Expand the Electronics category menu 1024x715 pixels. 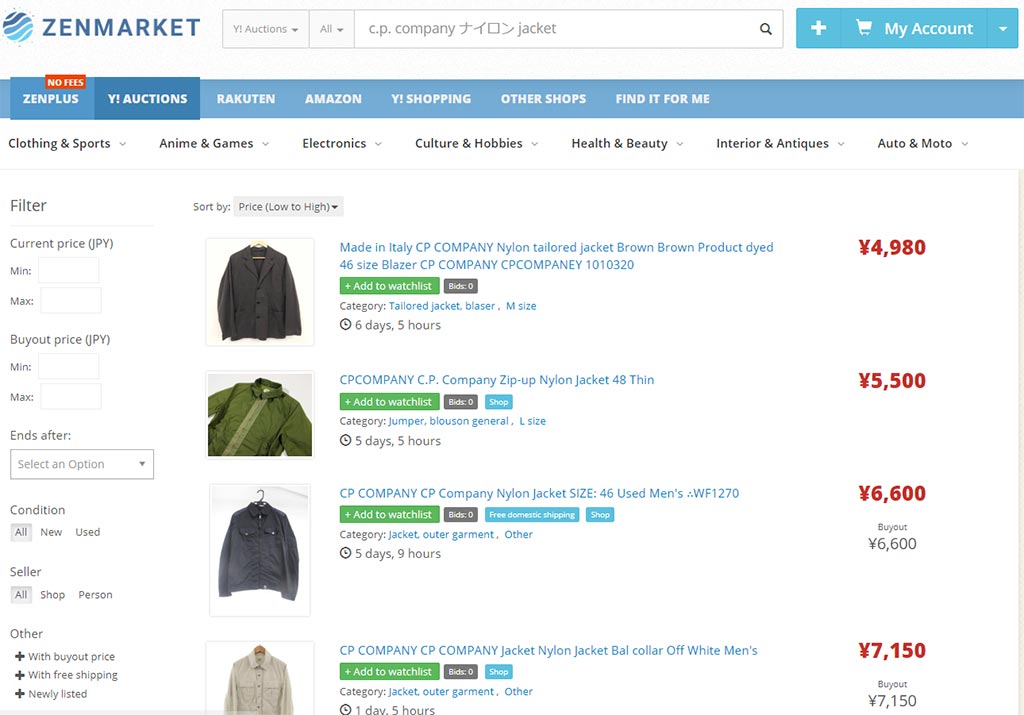(342, 144)
